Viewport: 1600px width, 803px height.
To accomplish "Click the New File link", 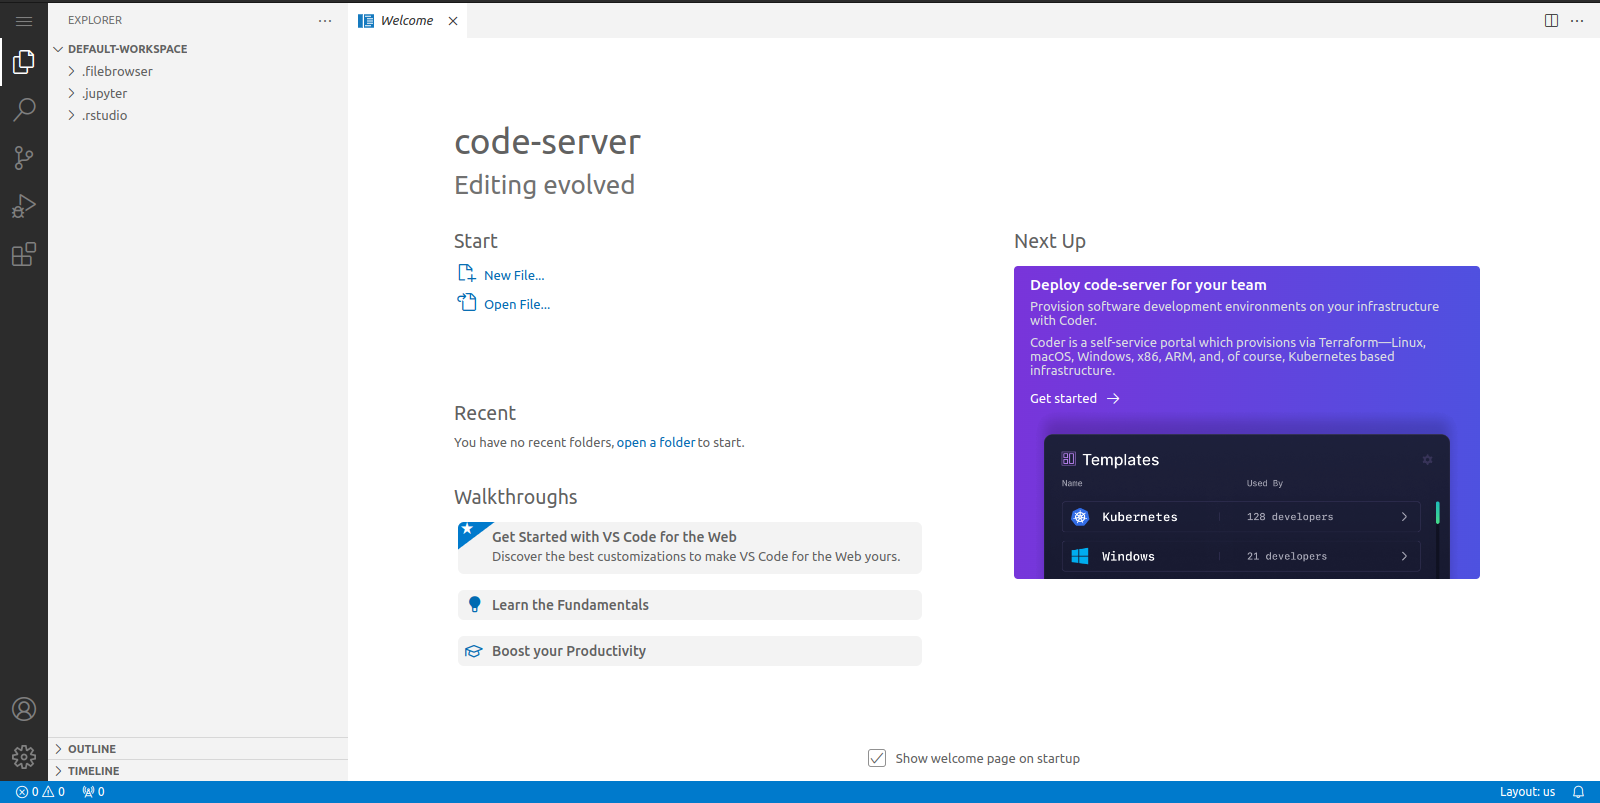I will coord(514,276).
